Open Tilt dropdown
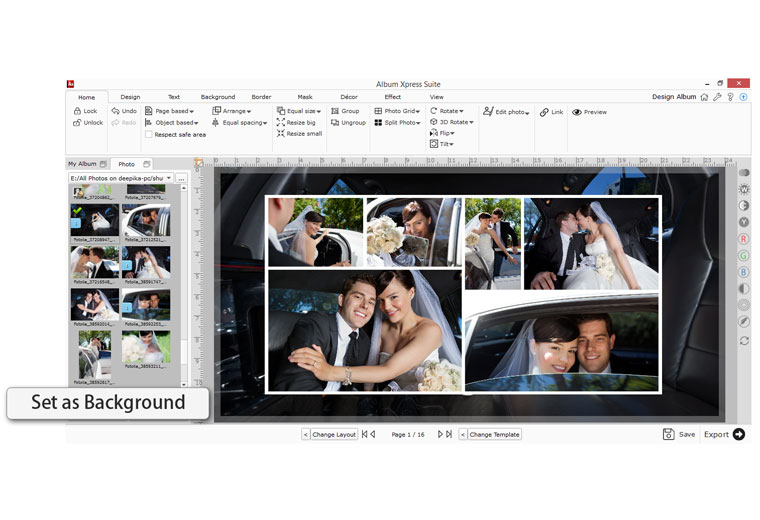 click(x=442, y=144)
